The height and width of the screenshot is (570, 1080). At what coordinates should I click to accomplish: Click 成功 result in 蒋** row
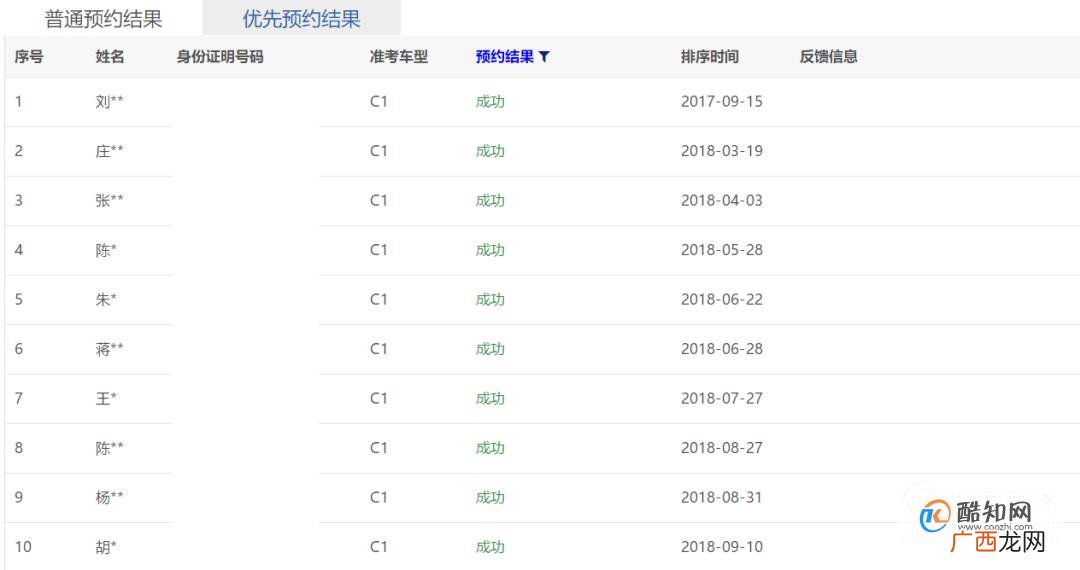point(490,349)
